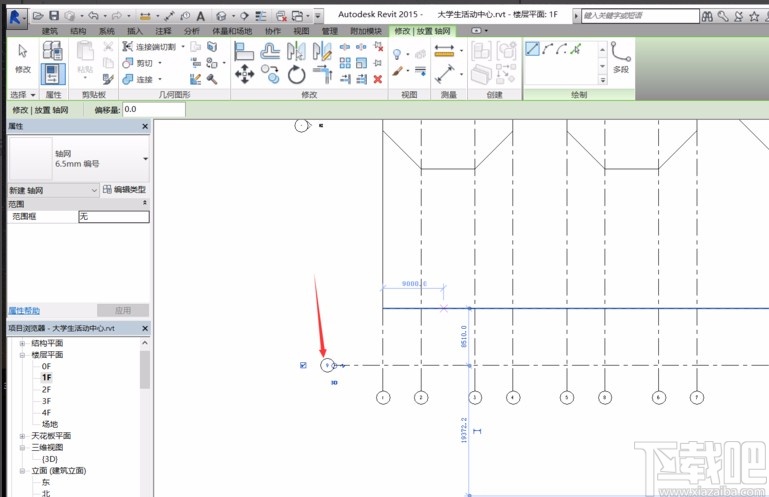Switch to the 修改 | 放置 轴网 tab
The width and height of the screenshot is (769, 497).
pos(422,31)
